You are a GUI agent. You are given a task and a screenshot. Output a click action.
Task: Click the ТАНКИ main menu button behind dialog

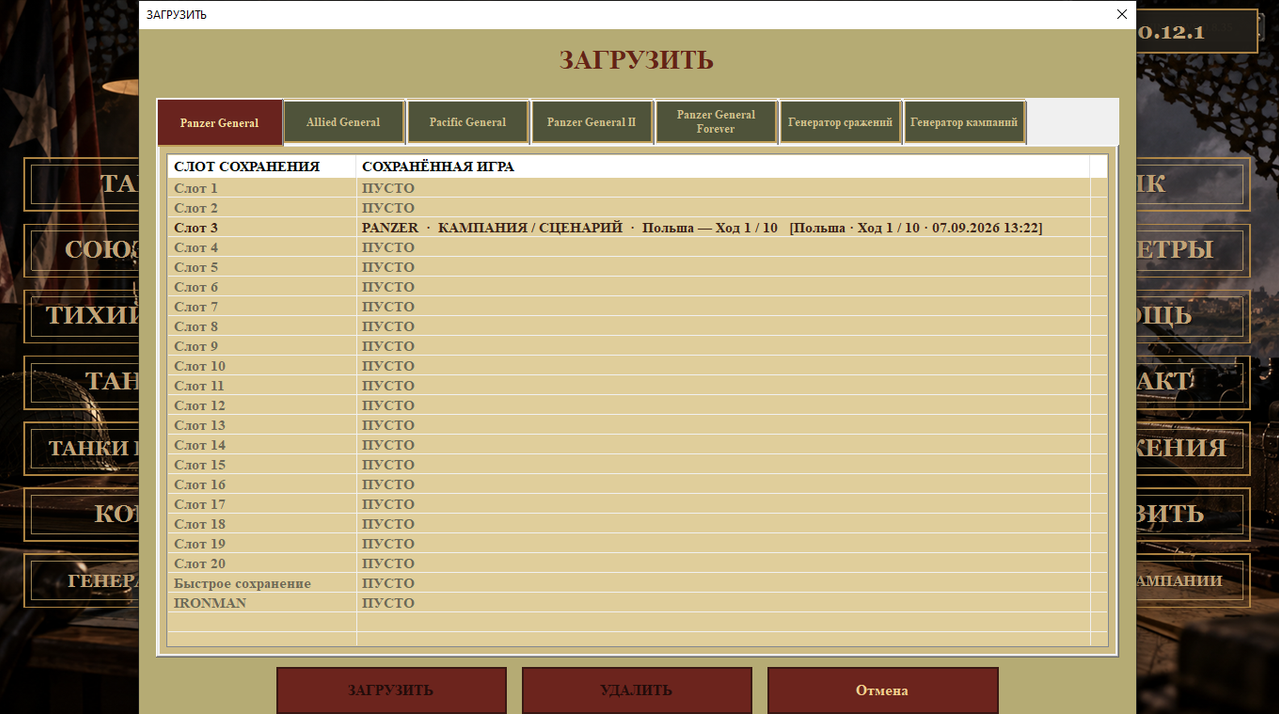point(82,447)
